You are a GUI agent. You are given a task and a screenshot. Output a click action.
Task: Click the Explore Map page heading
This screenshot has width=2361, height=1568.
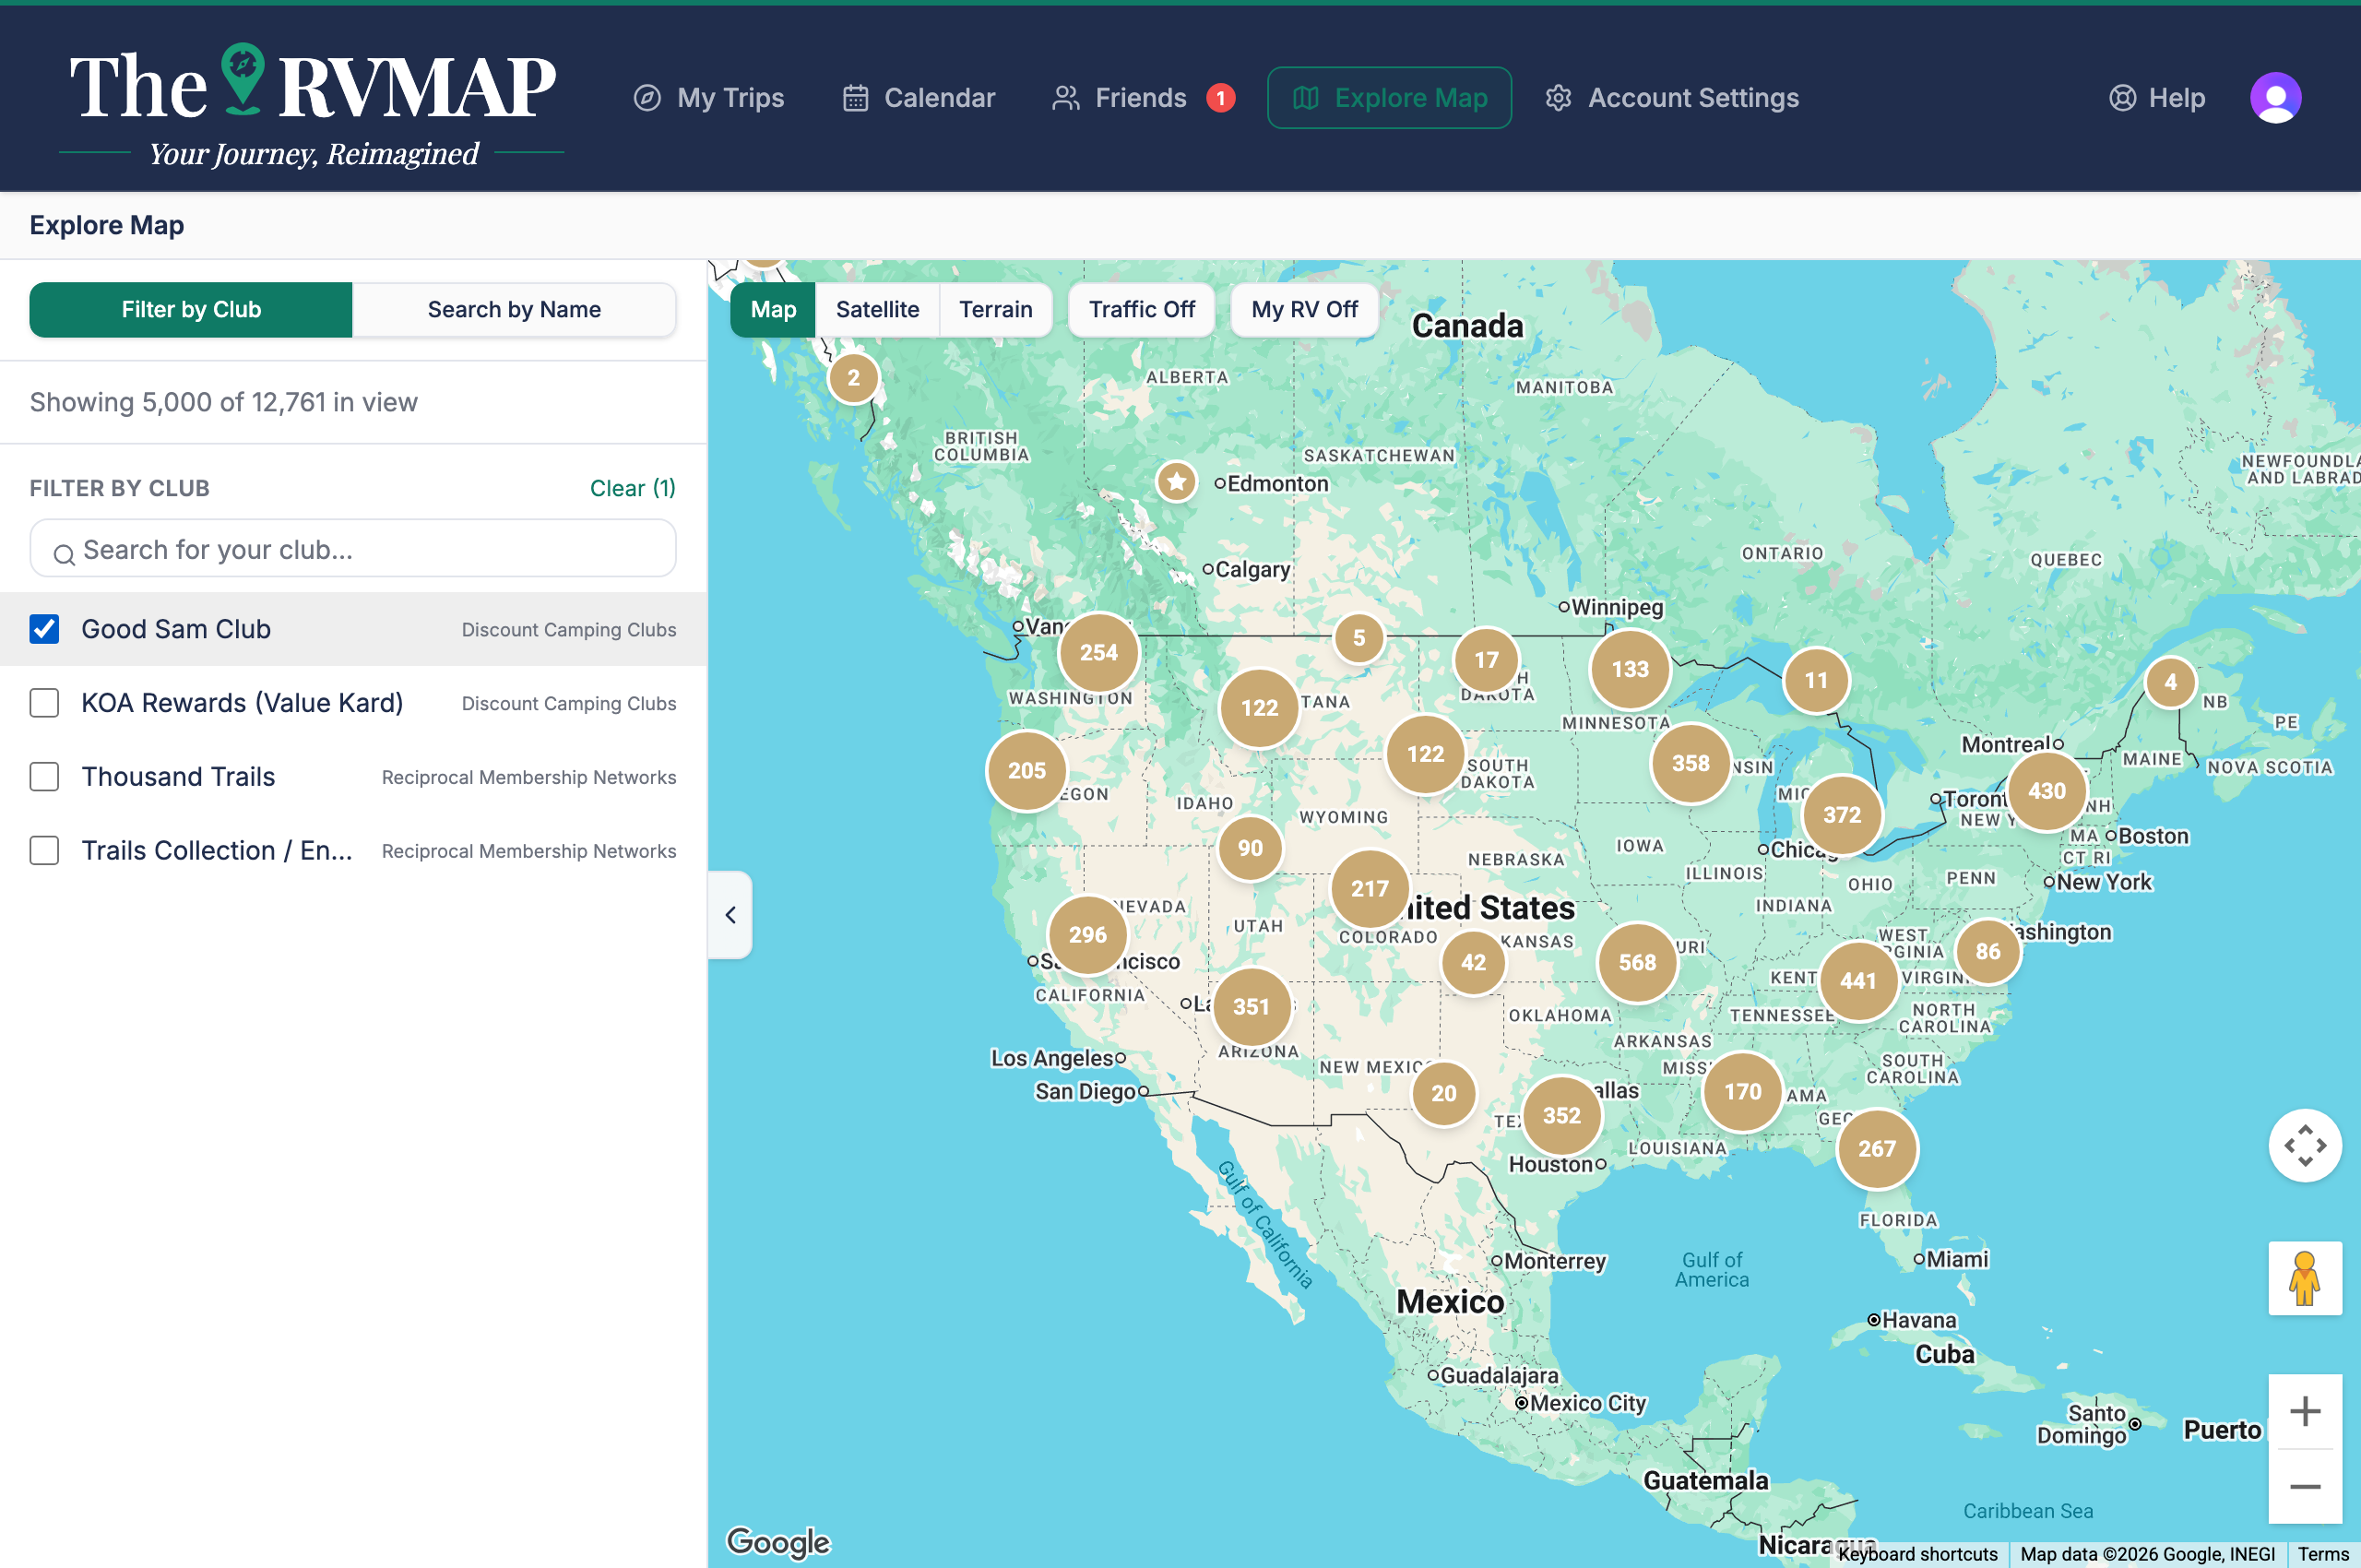(106, 225)
